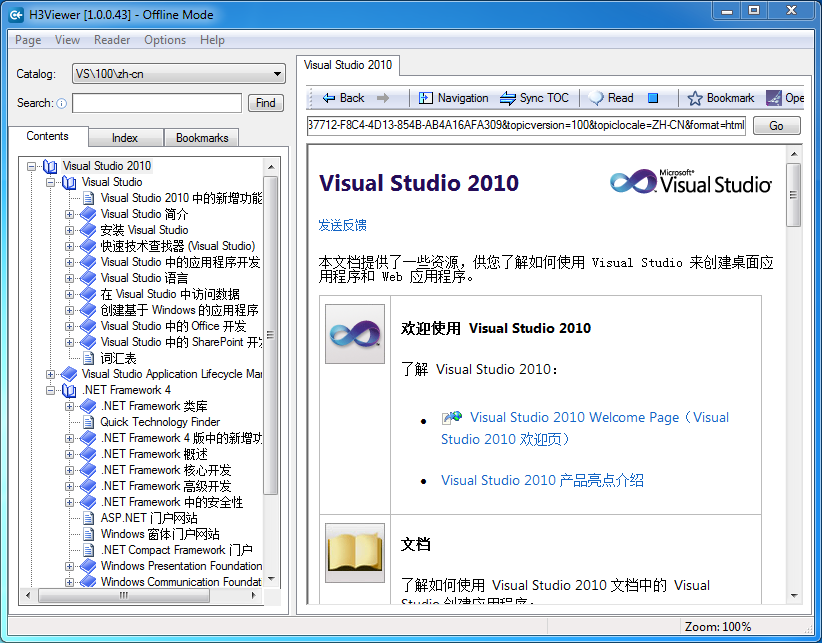This screenshot has width=822, height=643.
Task: Click page icon of Quick Technology Finder
Action: [89, 422]
